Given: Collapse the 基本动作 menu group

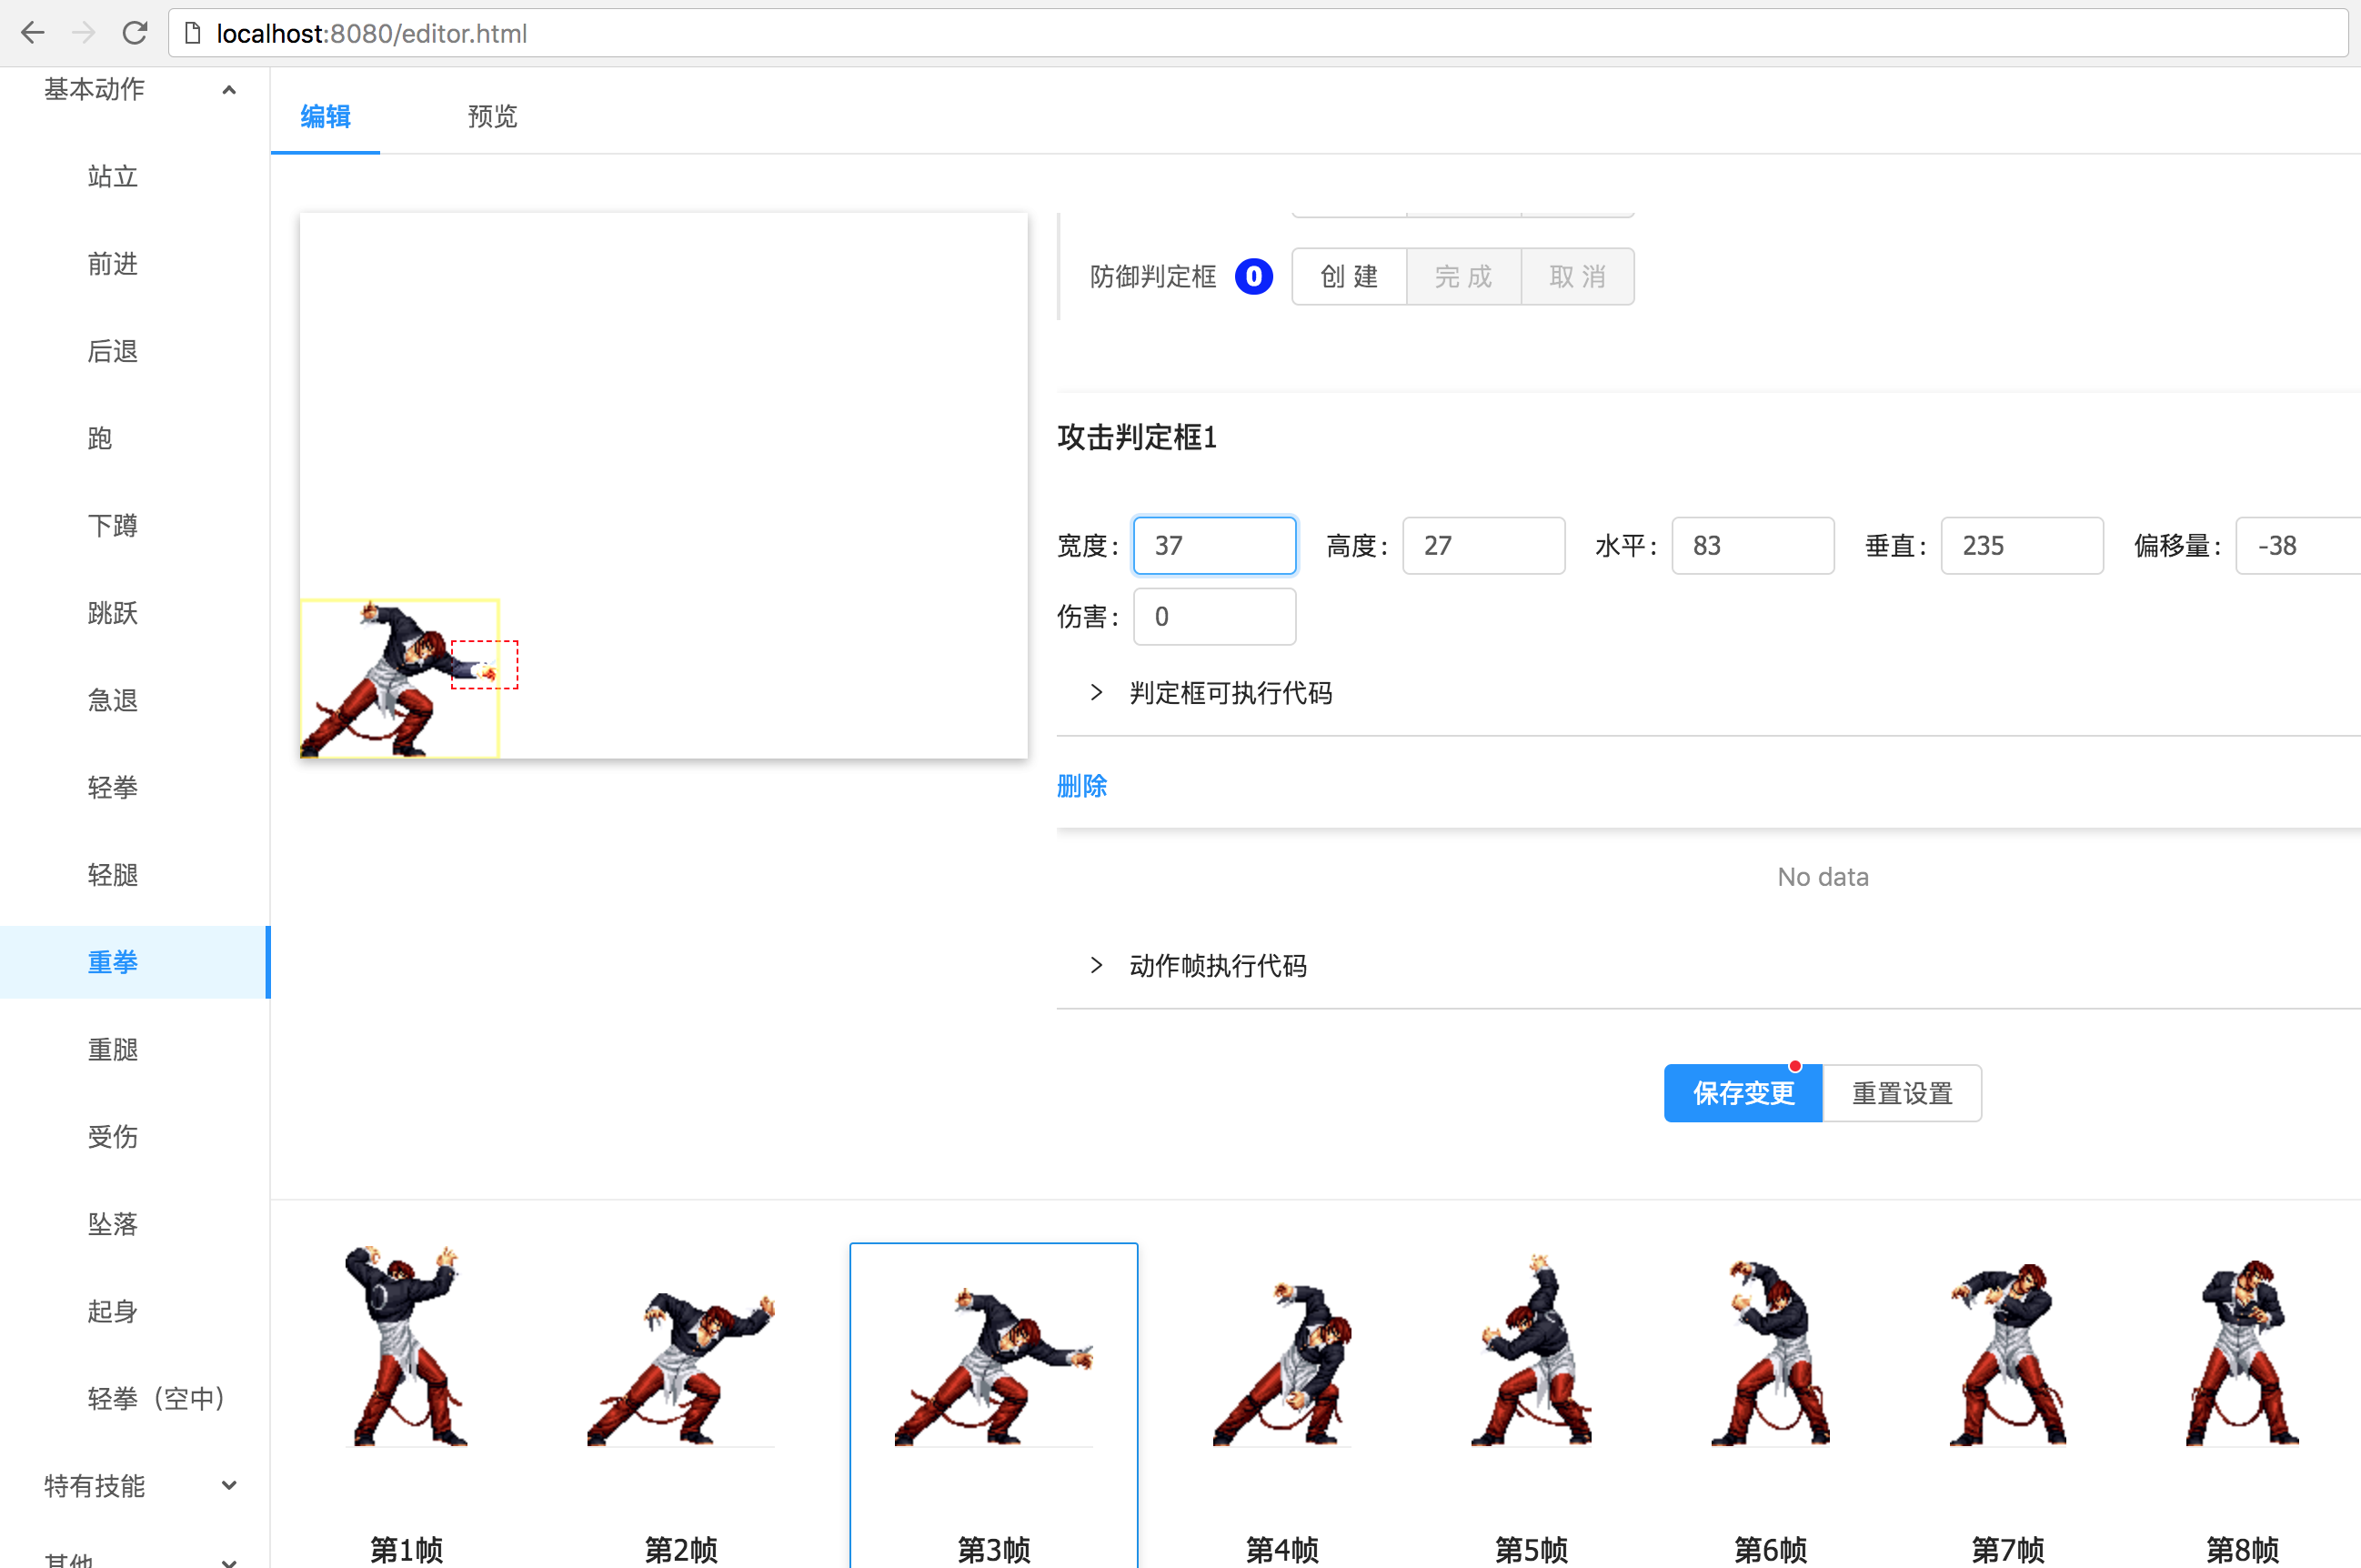Looking at the screenshot, I should click(x=138, y=90).
